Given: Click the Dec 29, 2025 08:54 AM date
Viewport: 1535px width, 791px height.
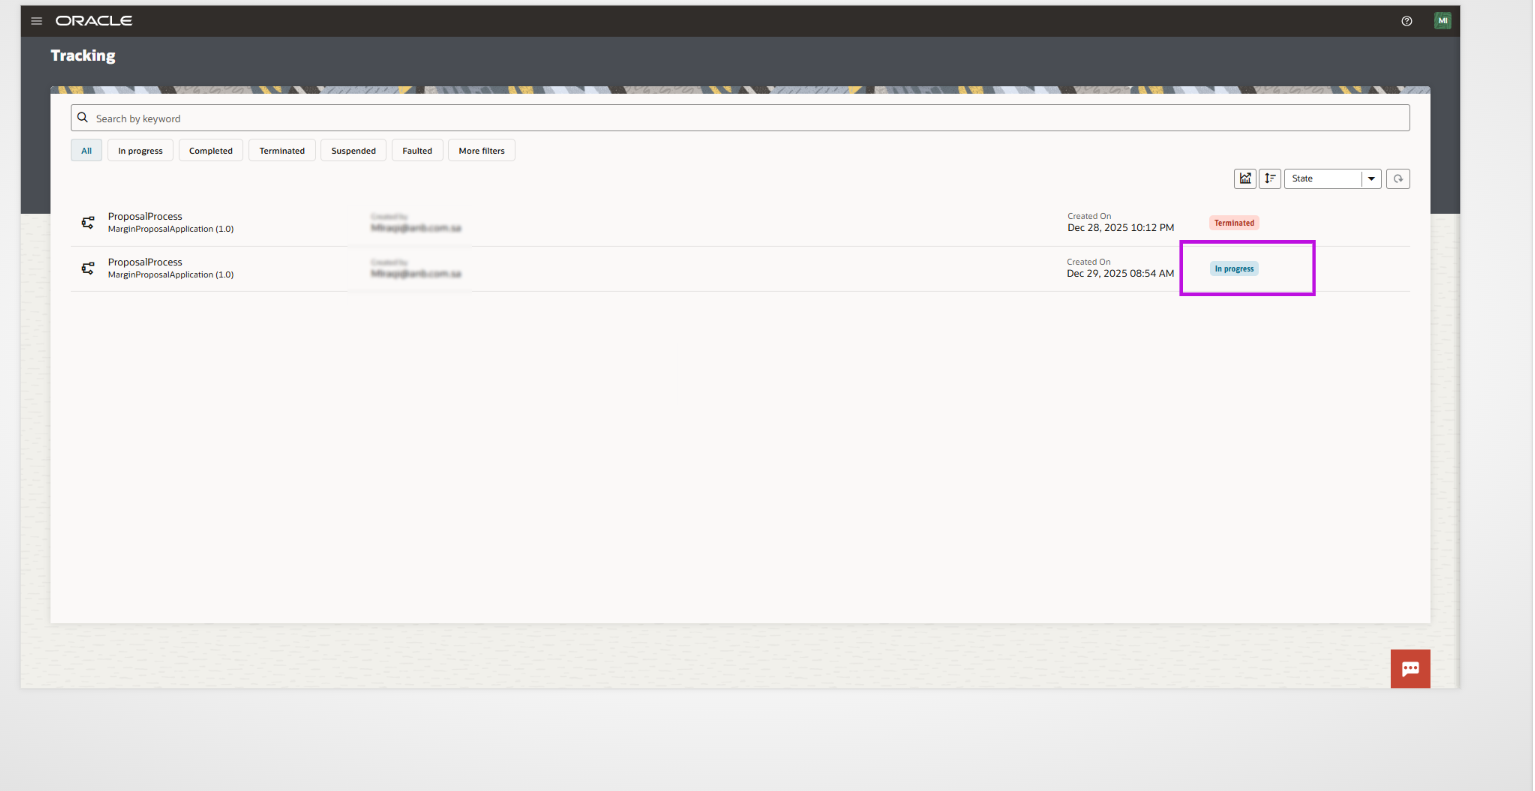Looking at the screenshot, I should [x=1120, y=274].
